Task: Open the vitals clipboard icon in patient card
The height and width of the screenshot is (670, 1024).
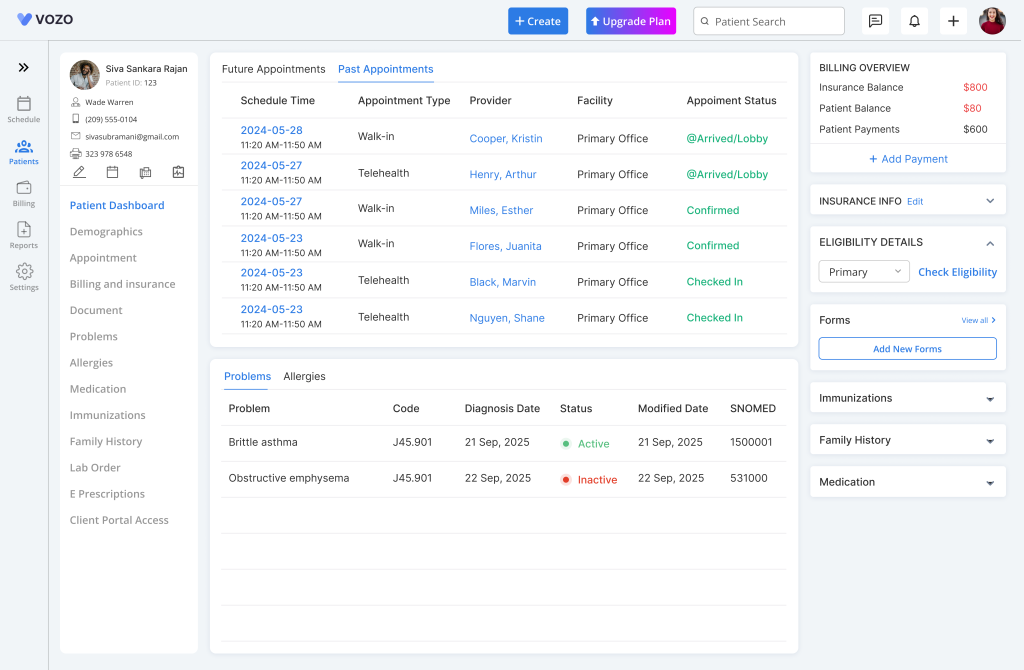Action: pos(178,172)
